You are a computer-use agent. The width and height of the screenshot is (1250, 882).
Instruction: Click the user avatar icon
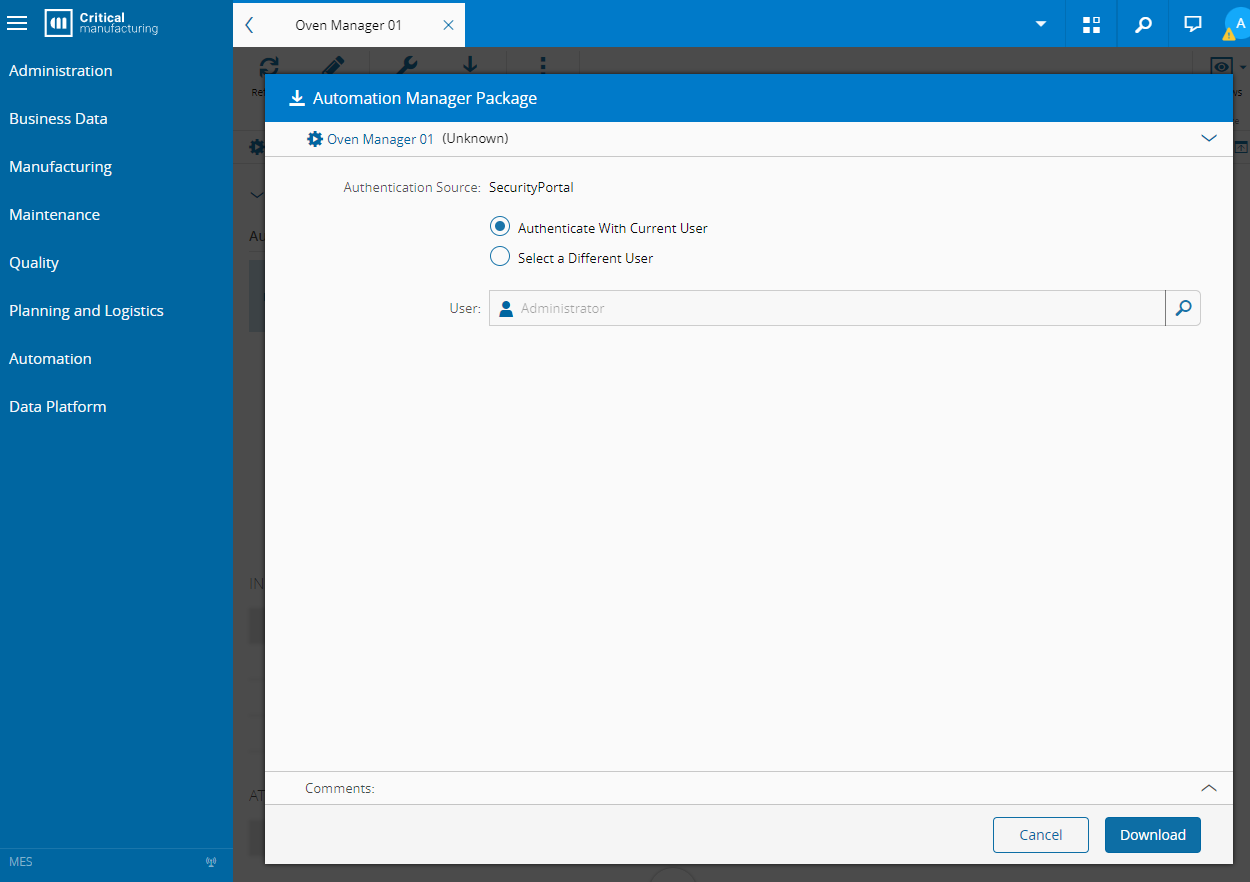coord(1238,24)
